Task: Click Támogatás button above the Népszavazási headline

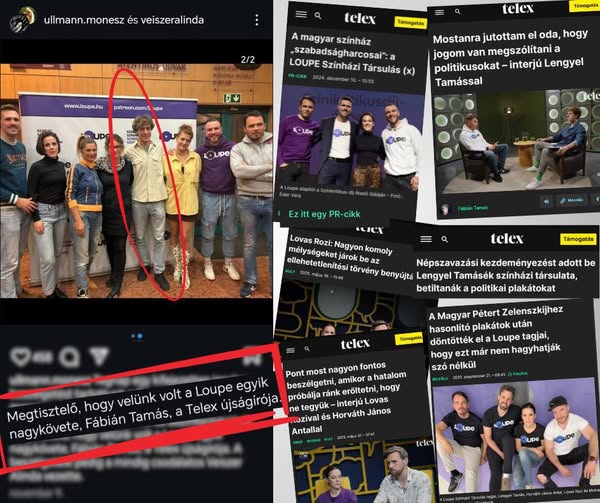Action: tap(578, 239)
